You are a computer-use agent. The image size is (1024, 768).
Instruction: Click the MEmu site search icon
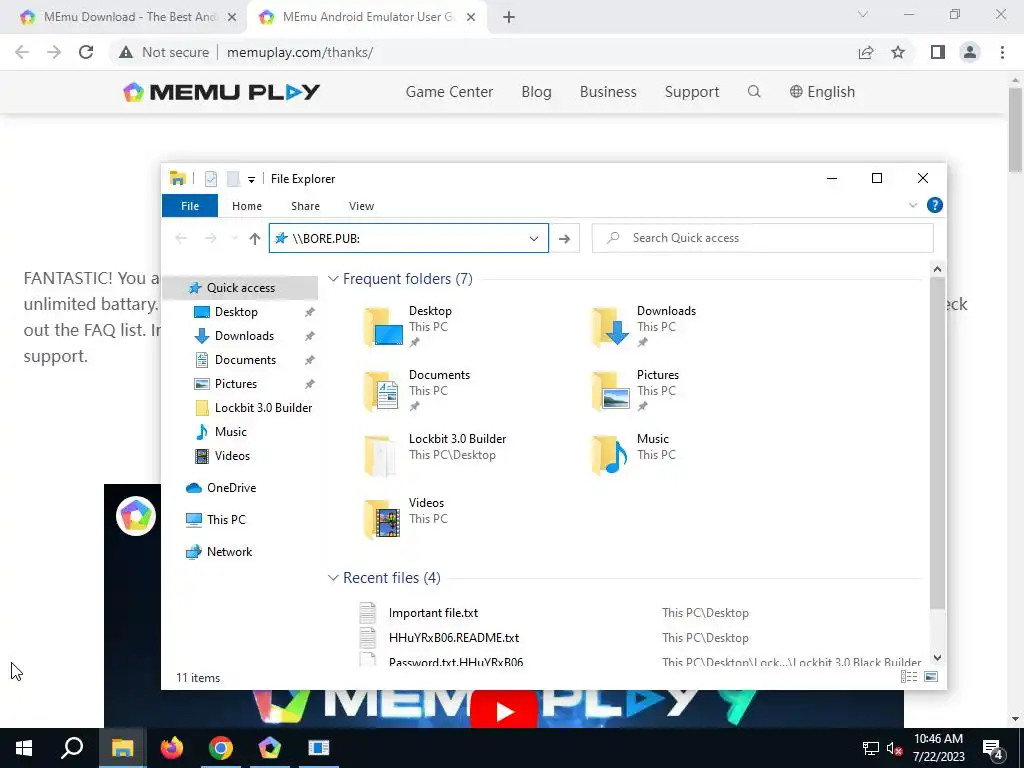click(754, 91)
